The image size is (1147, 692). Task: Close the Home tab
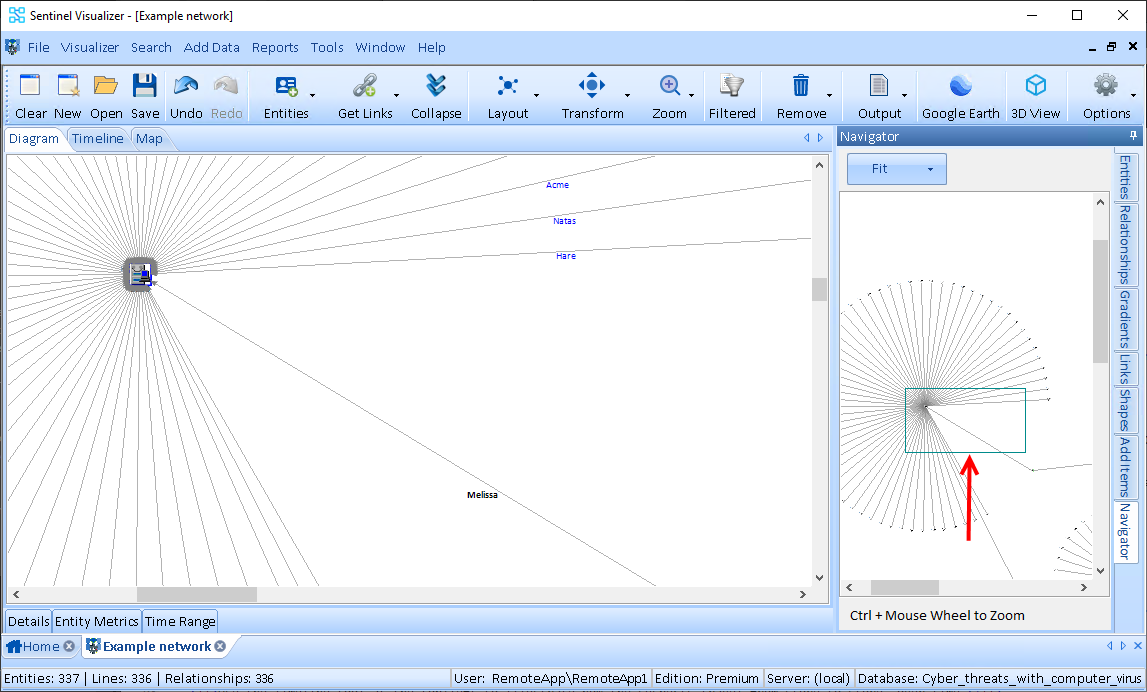pyautogui.click(x=69, y=646)
